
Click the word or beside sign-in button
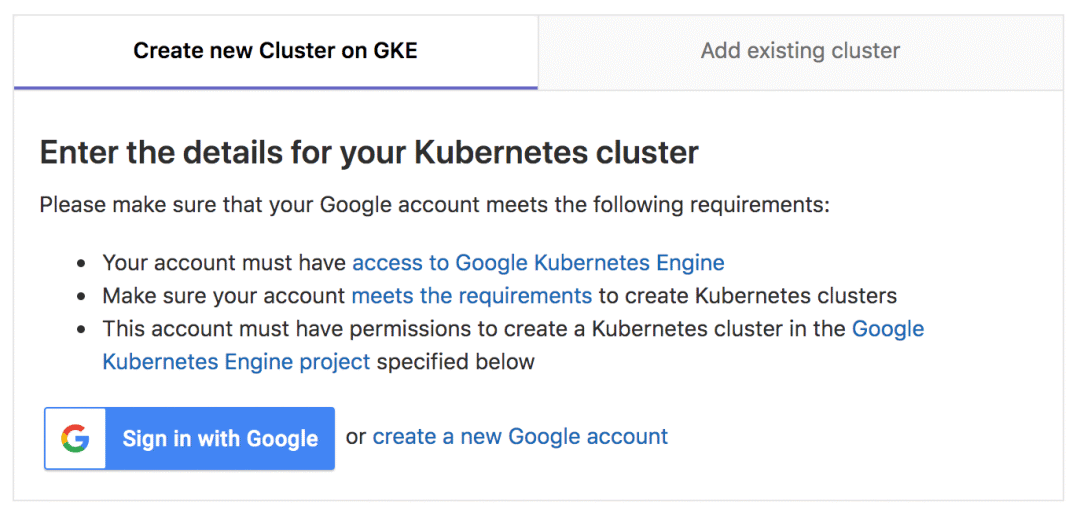click(356, 437)
